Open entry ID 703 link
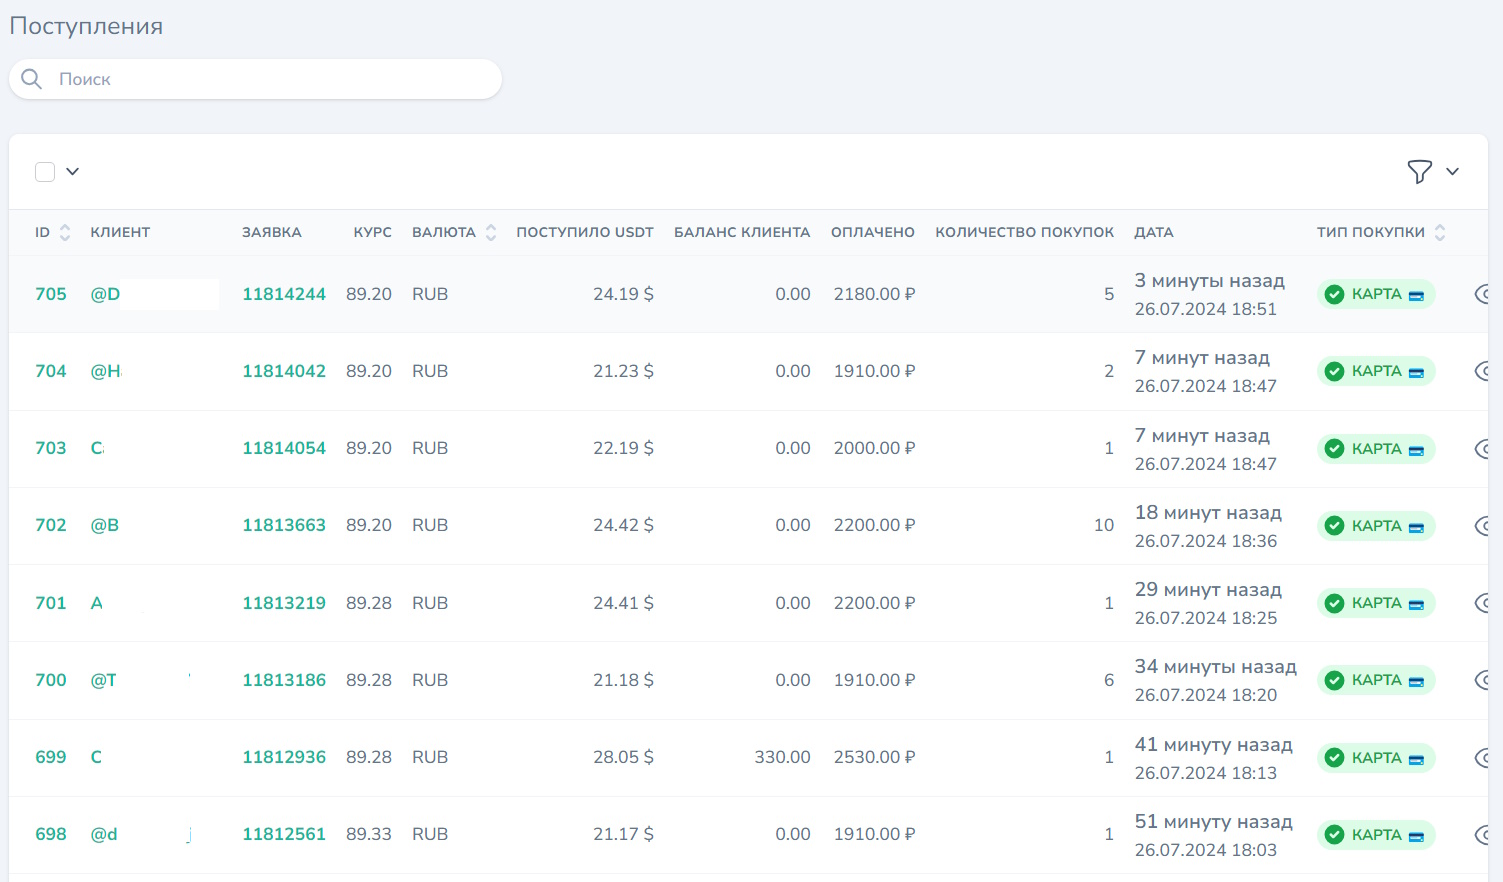The width and height of the screenshot is (1503, 882). click(x=51, y=448)
